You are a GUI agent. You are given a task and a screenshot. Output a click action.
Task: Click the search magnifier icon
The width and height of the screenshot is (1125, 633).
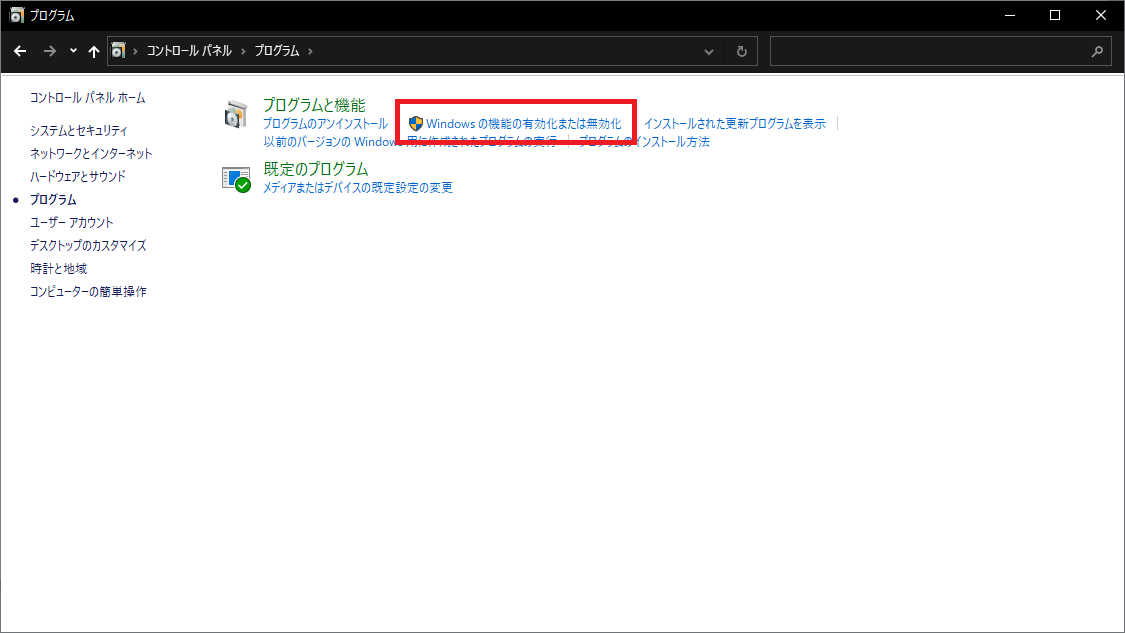1098,51
